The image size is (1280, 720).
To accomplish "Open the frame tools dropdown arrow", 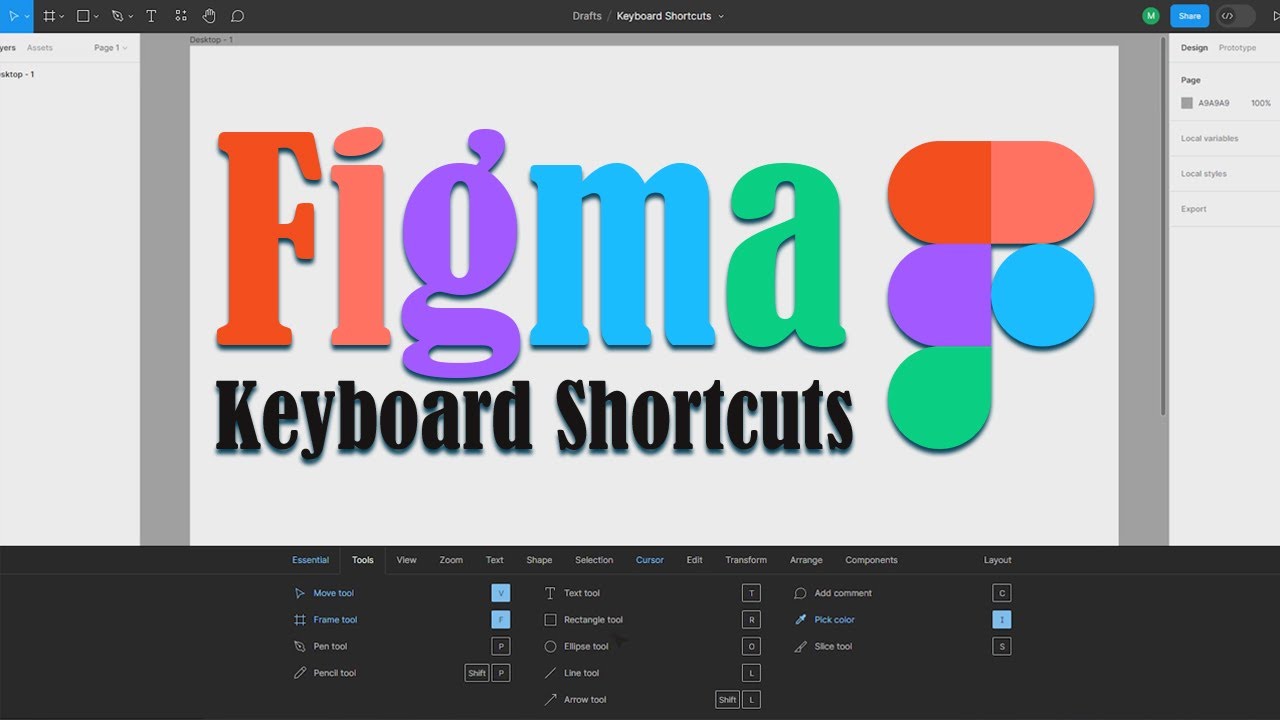I will (63, 17).
